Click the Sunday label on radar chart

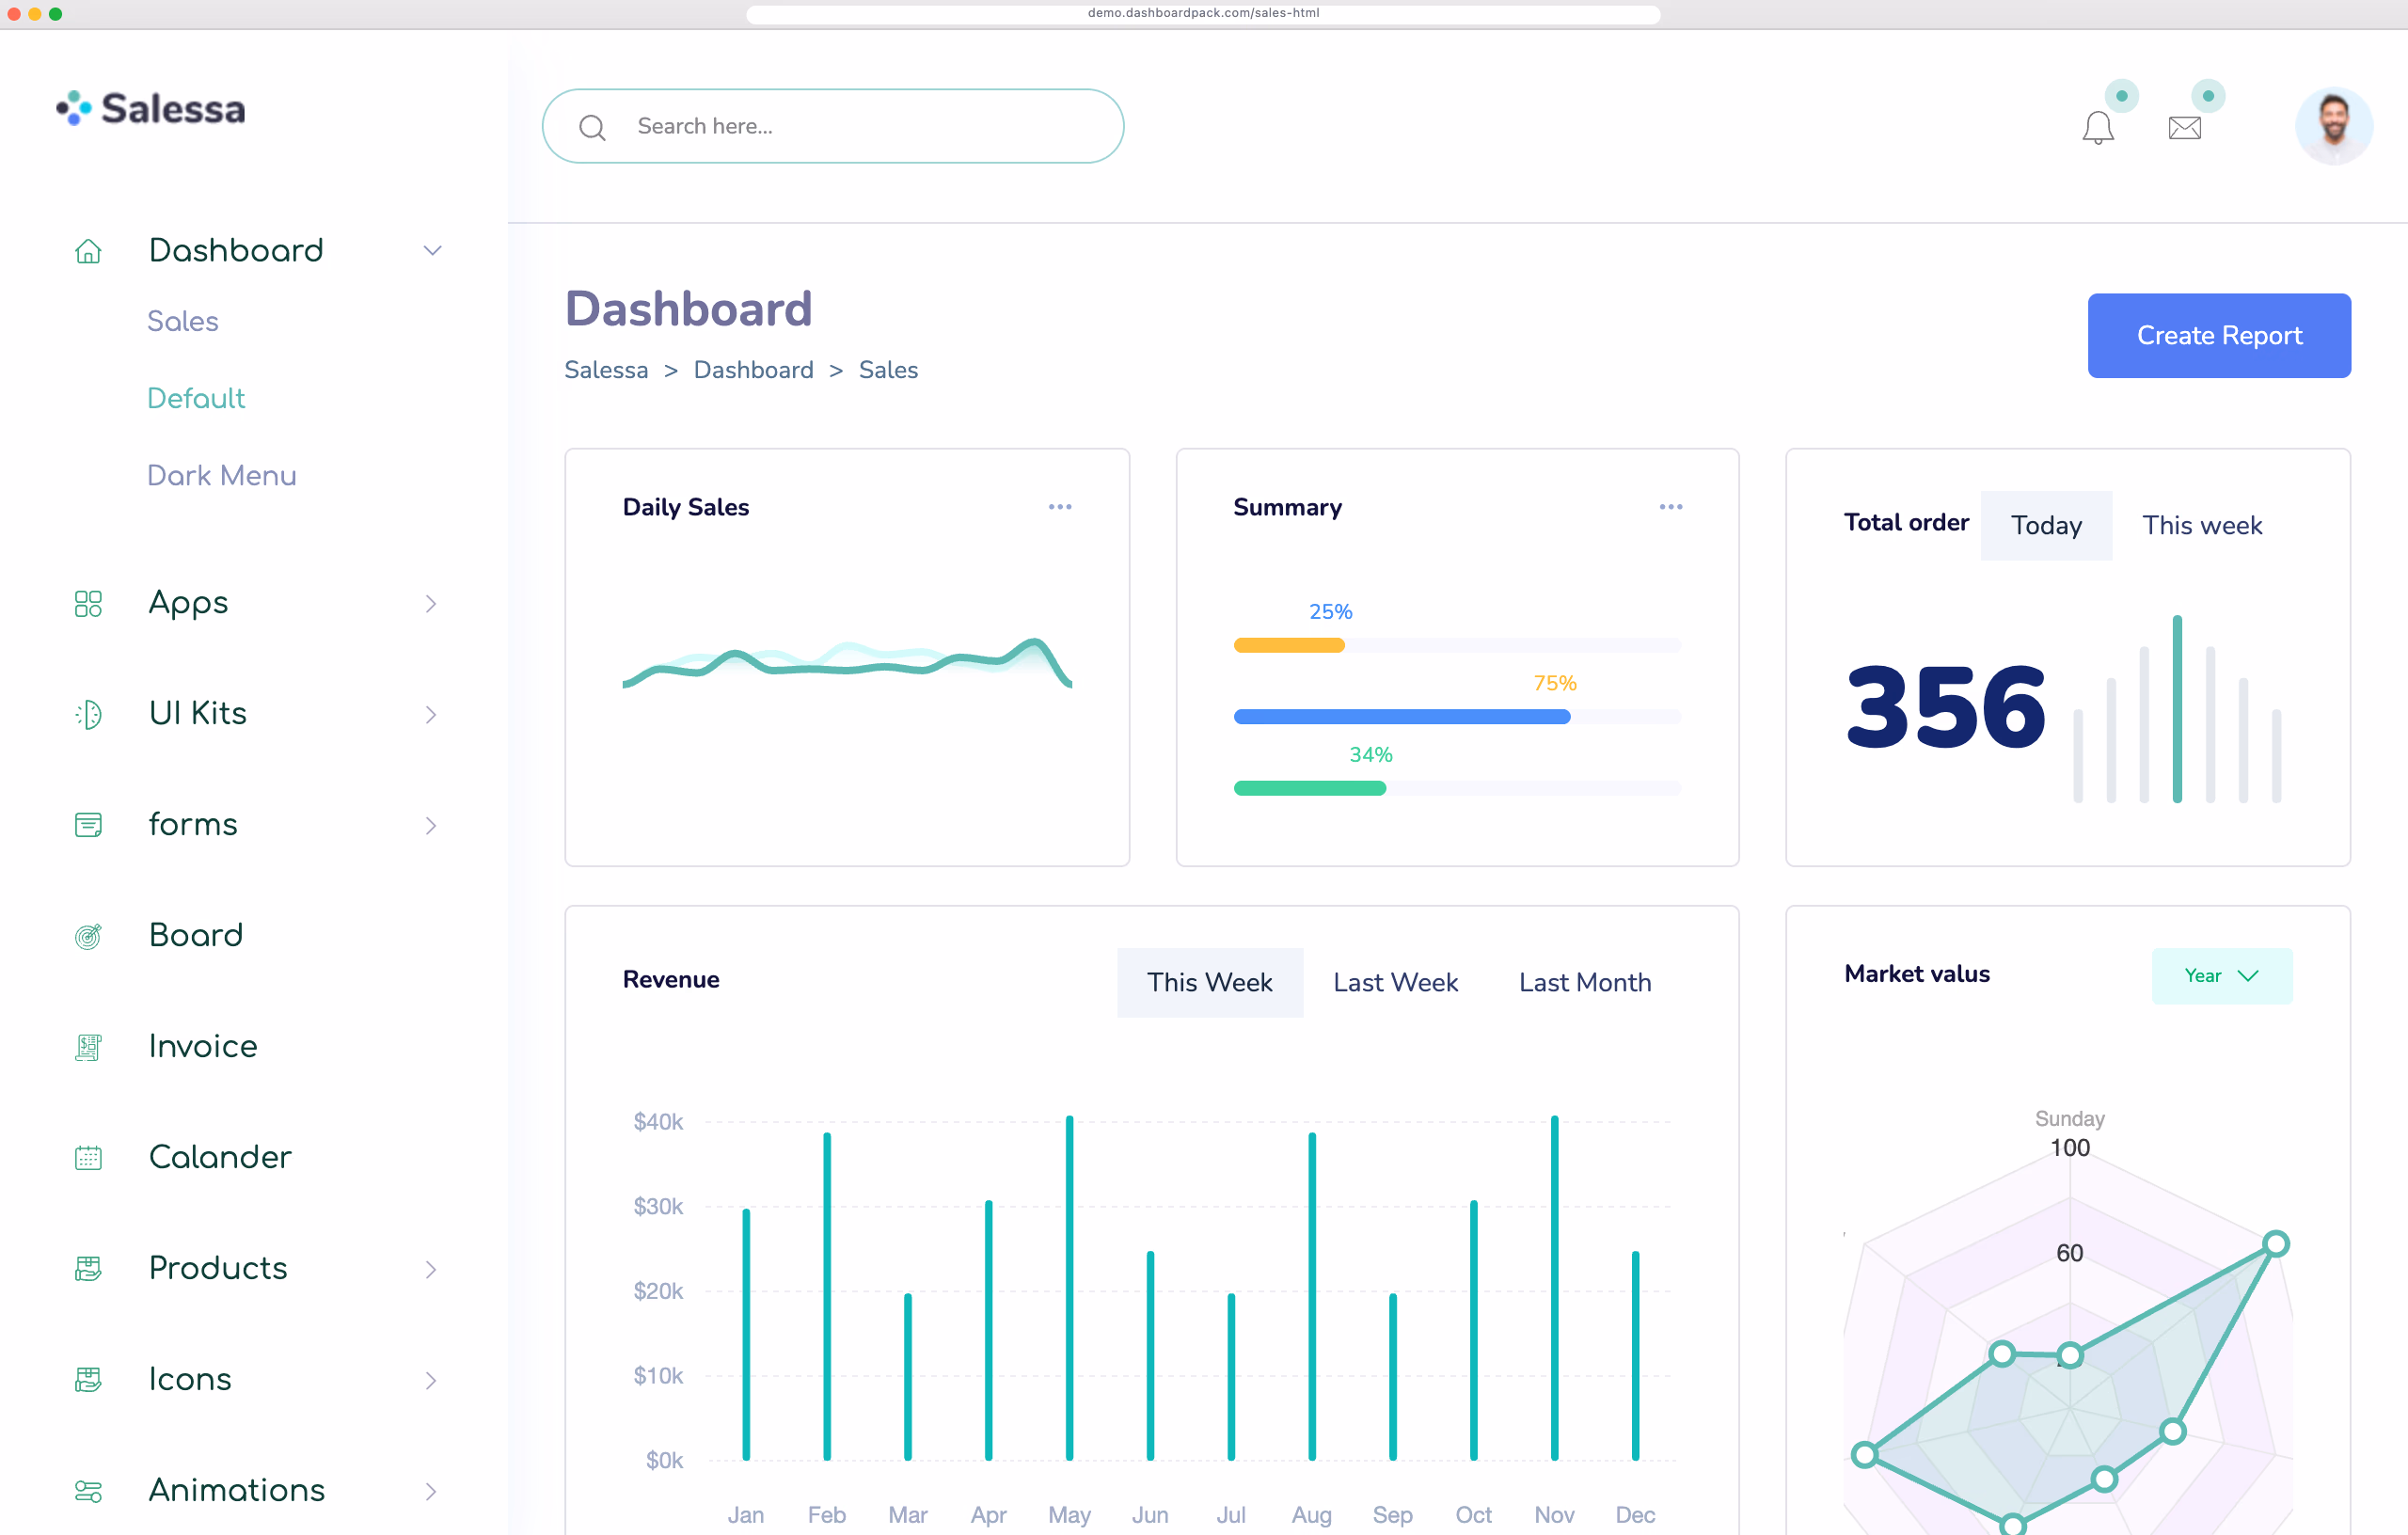point(2069,1118)
